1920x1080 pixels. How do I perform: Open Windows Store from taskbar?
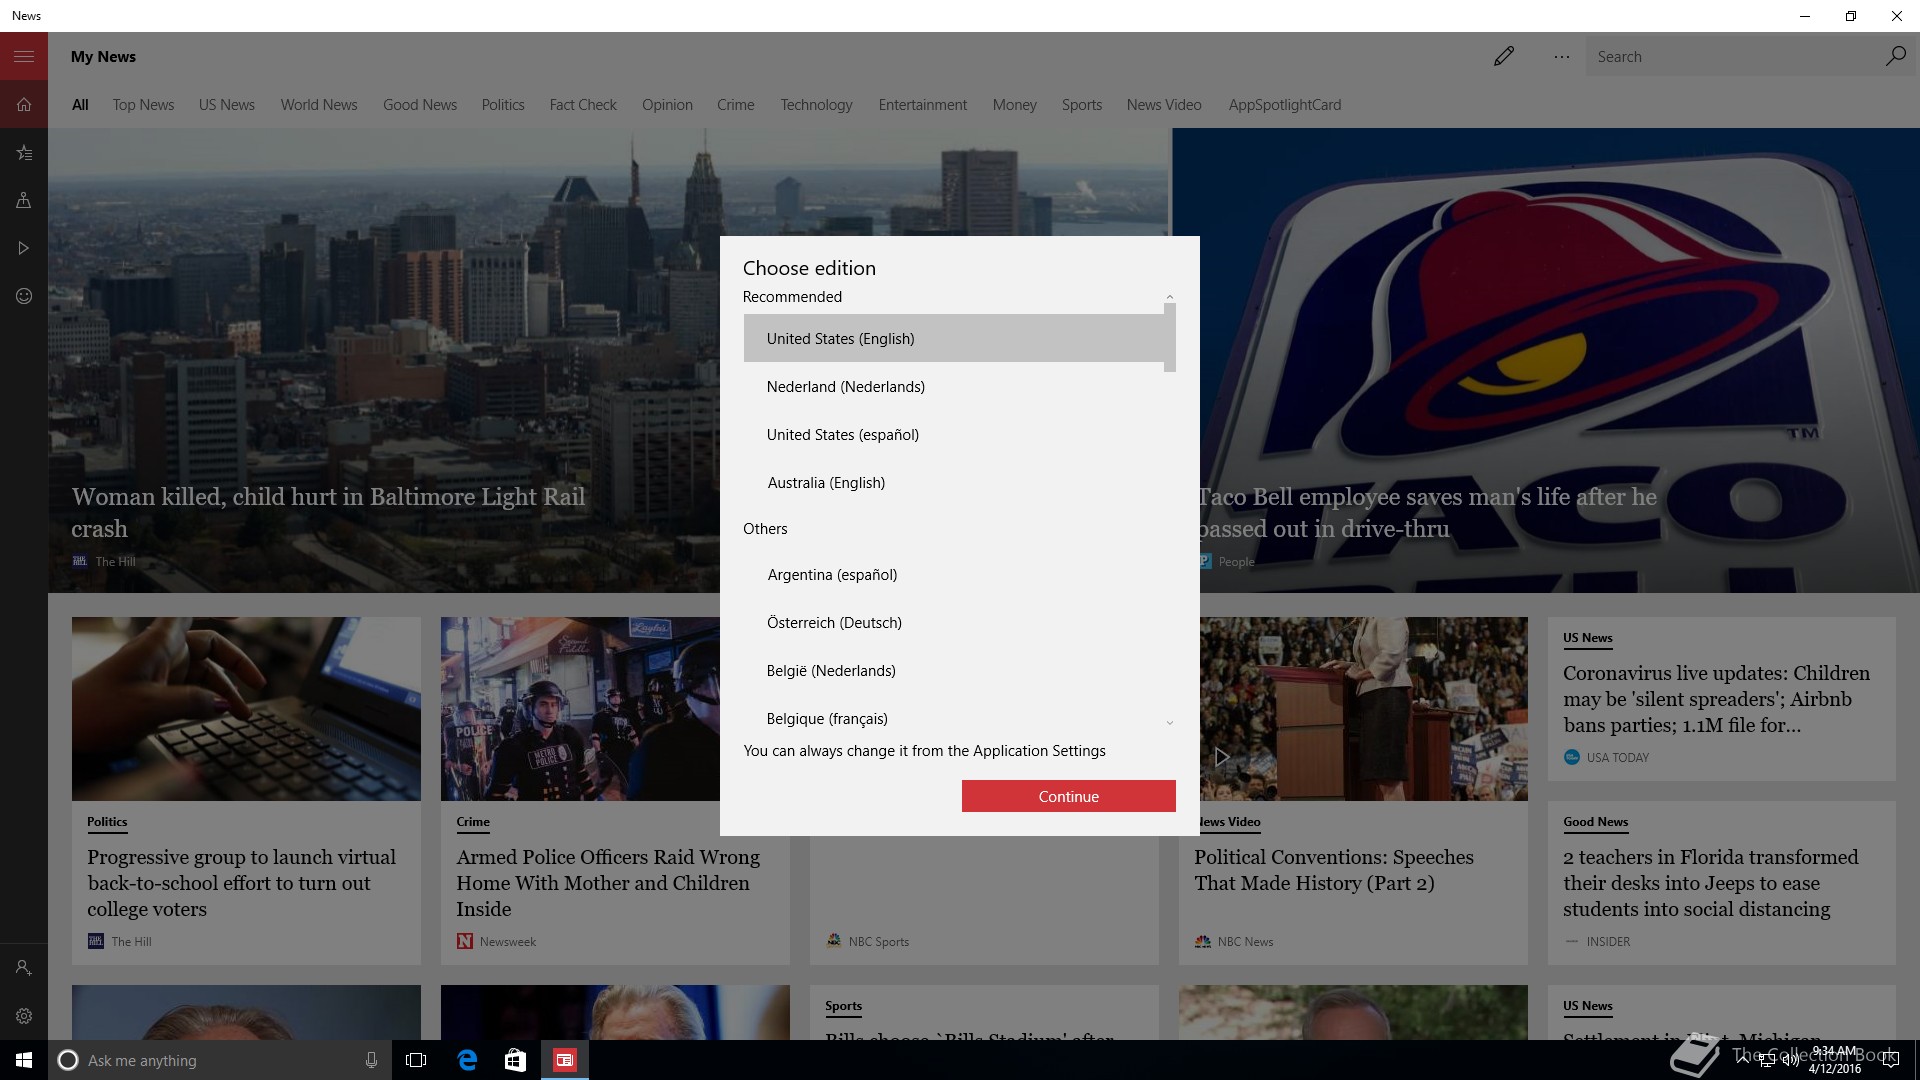coord(515,1060)
